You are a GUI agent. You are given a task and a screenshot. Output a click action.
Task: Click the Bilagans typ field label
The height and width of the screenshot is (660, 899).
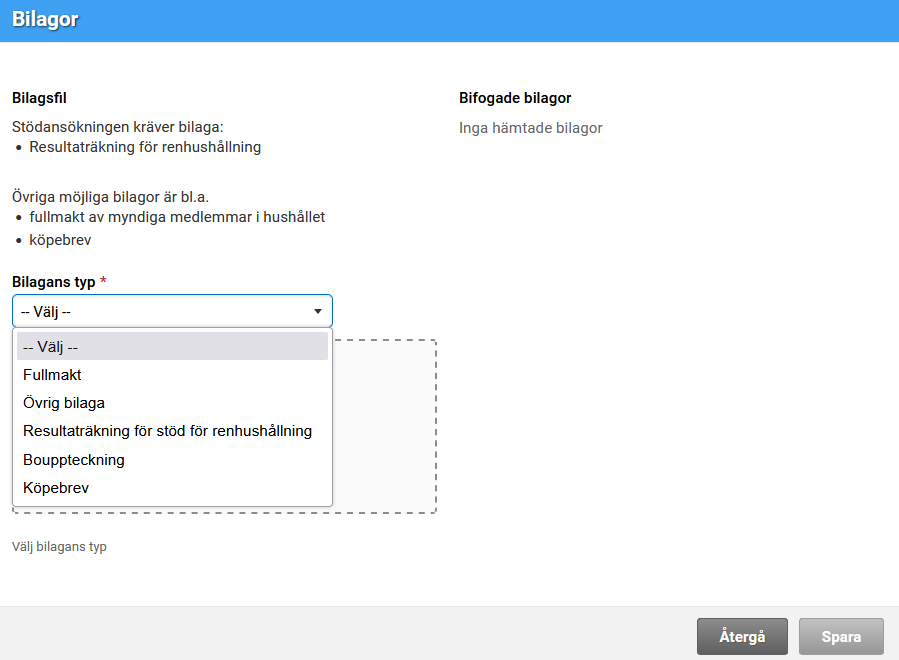[54, 282]
